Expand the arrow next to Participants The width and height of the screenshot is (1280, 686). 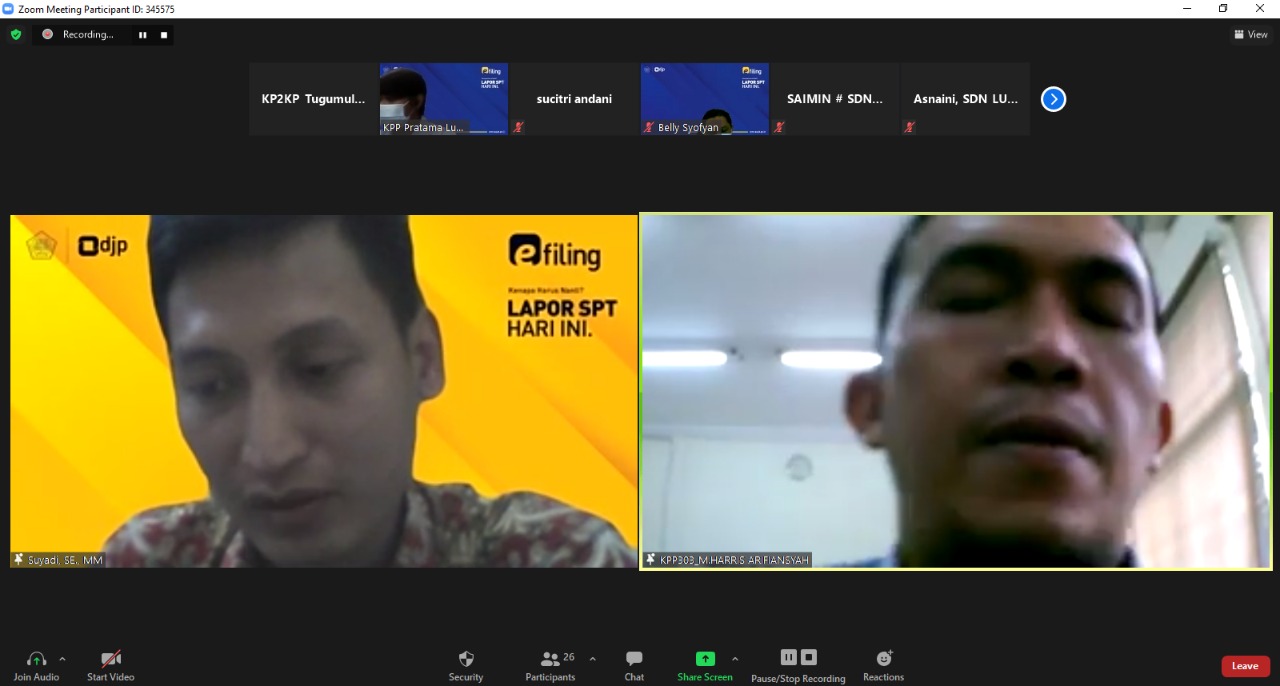click(592, 659)
